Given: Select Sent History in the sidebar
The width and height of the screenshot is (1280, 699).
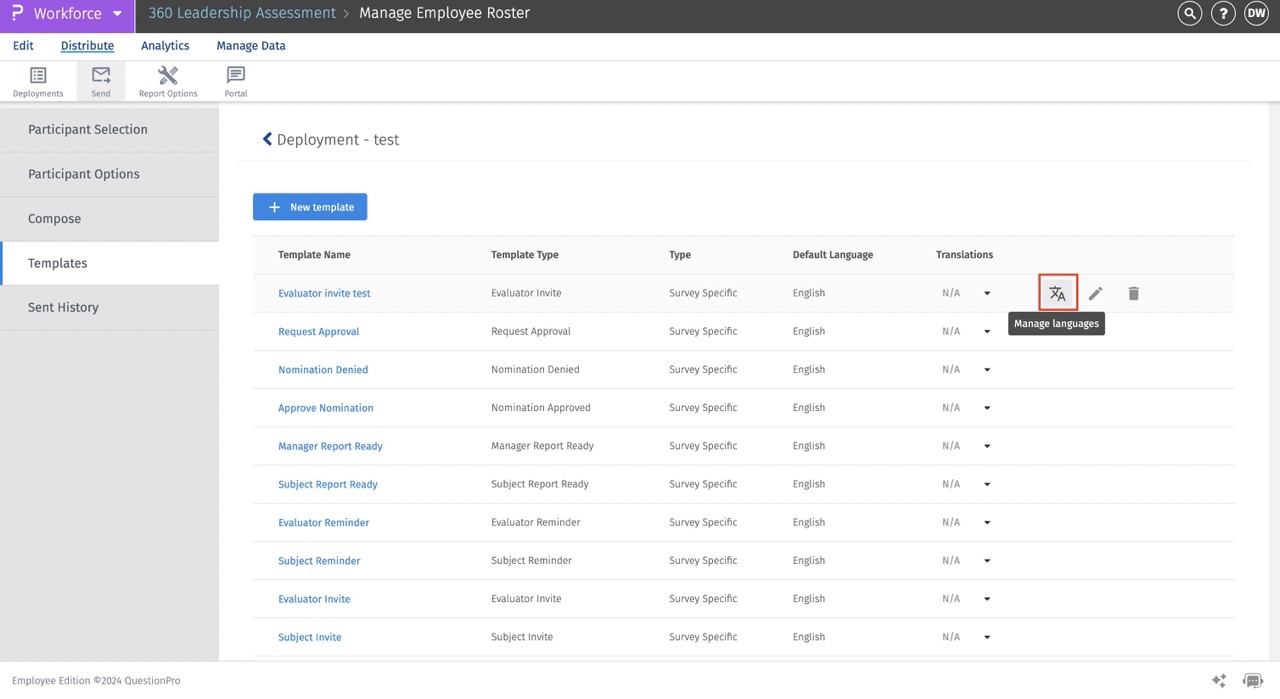Looking at the screenshot, I should (x=63, y=308).
